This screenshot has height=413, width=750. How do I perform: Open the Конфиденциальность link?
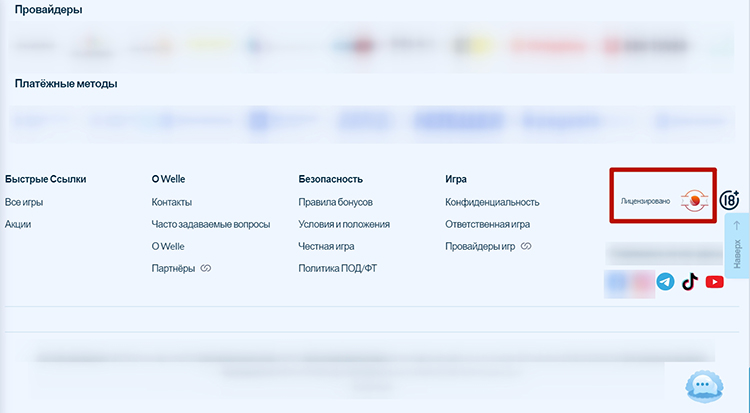click(492, 202)
